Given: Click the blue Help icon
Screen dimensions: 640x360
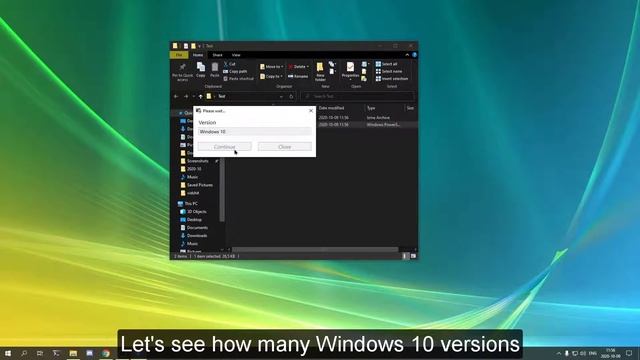Looking at the screenshot, I should (x=414, y=55).
